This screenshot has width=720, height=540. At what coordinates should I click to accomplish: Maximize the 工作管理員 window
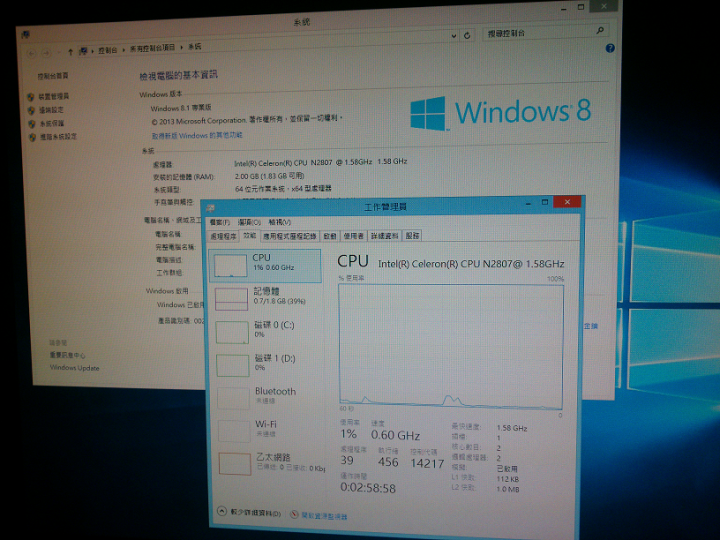pyautogui.click(x=545, y=202)
